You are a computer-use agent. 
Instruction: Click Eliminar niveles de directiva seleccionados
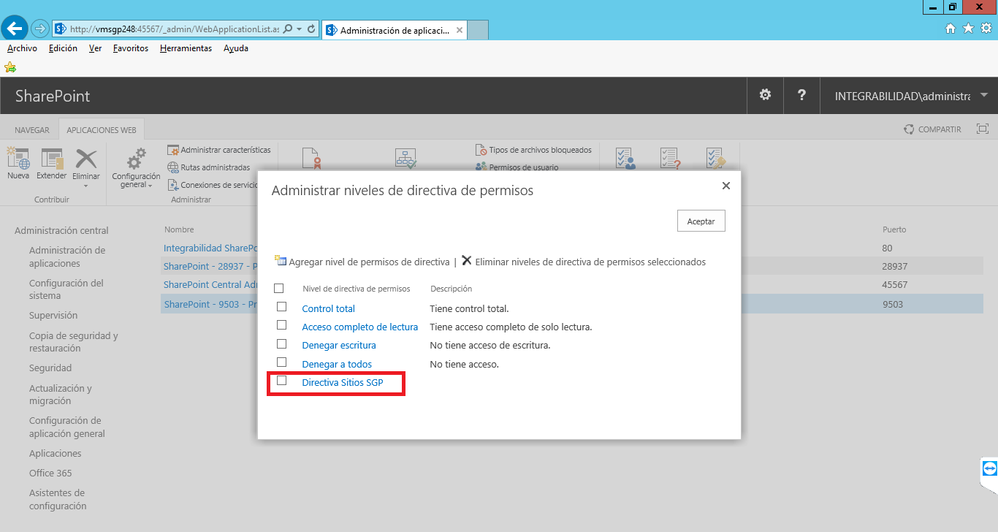(x=584, y=262)
